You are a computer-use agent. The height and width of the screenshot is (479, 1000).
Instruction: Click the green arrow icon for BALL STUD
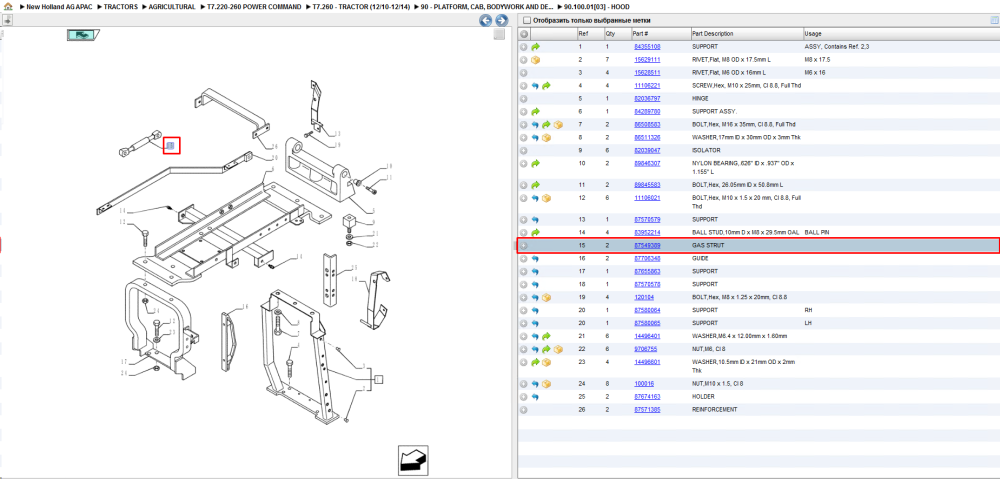tap(536, 232)
